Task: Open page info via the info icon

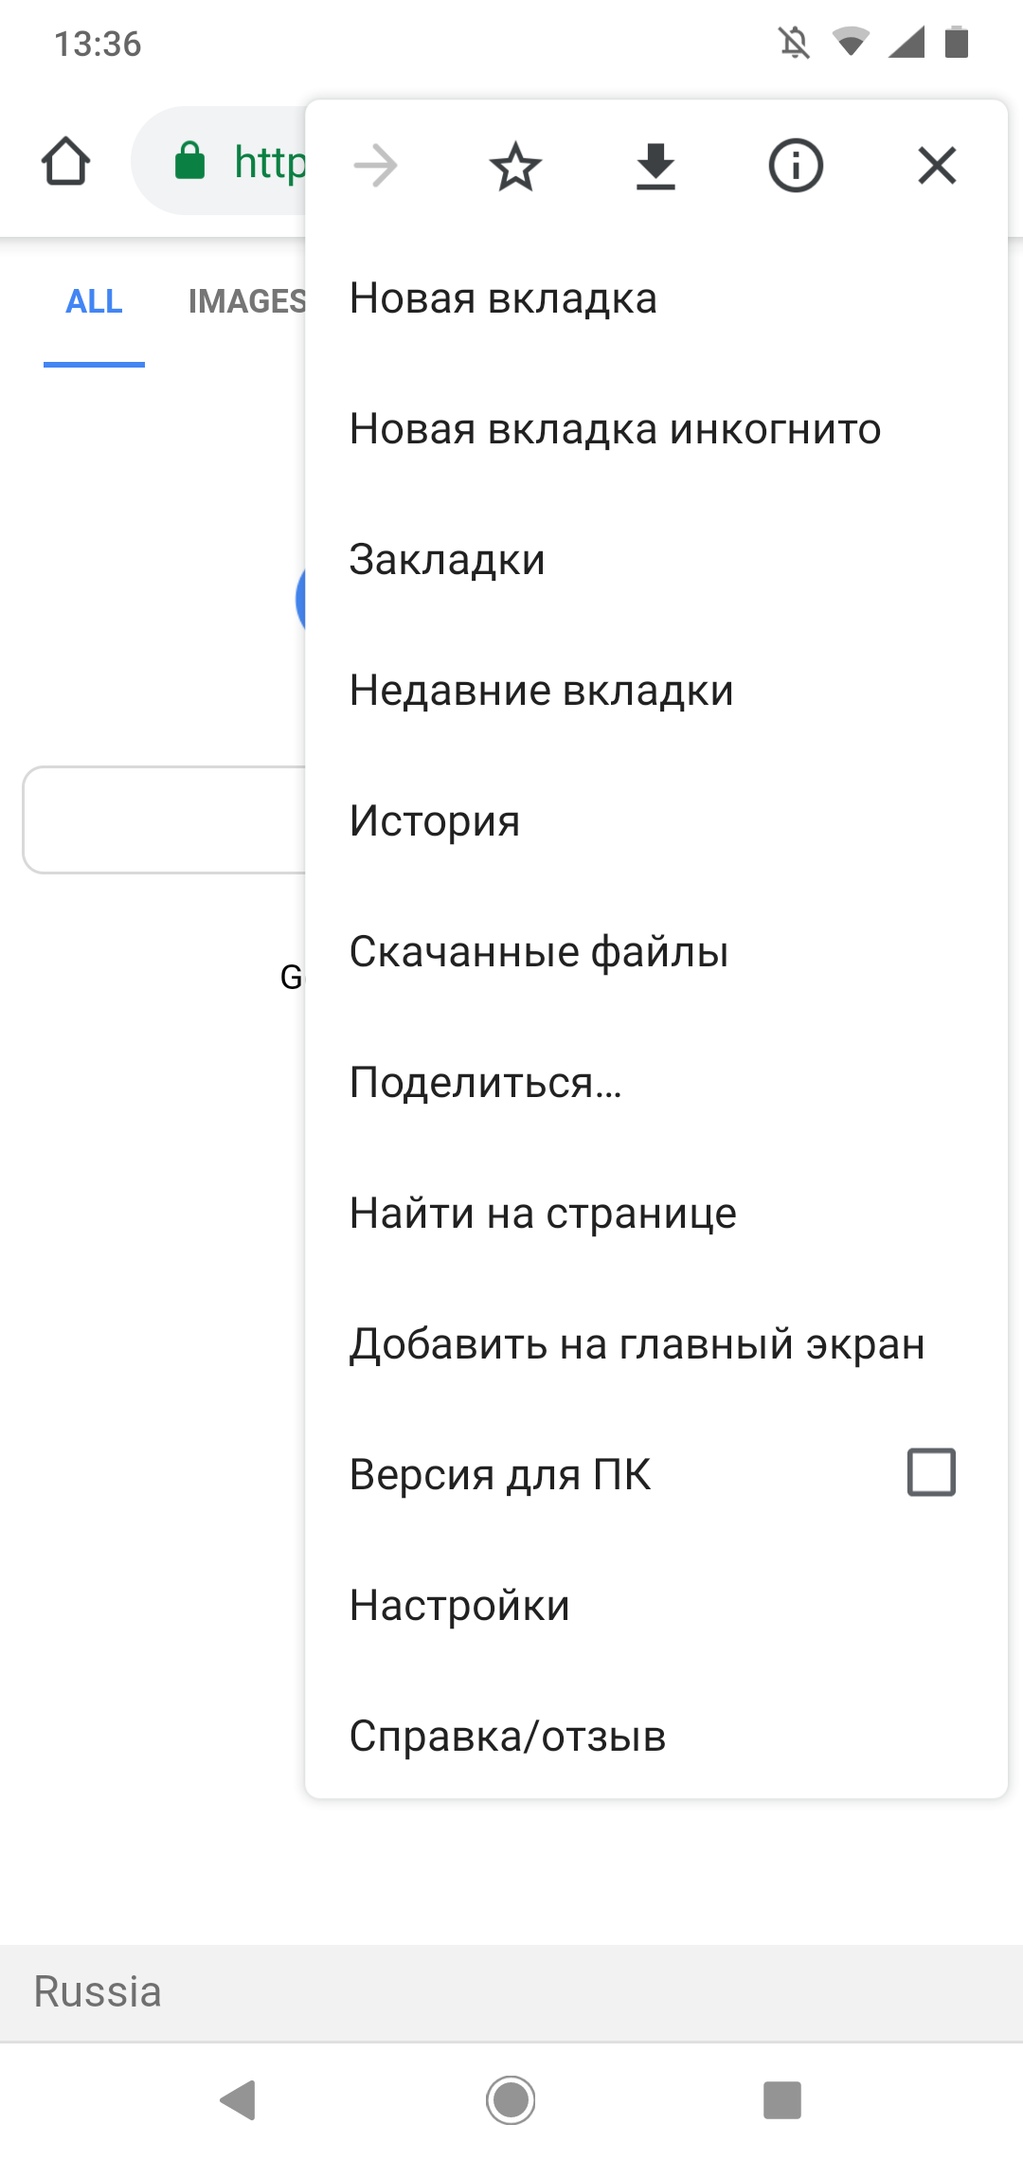Action: pos(795,166)
